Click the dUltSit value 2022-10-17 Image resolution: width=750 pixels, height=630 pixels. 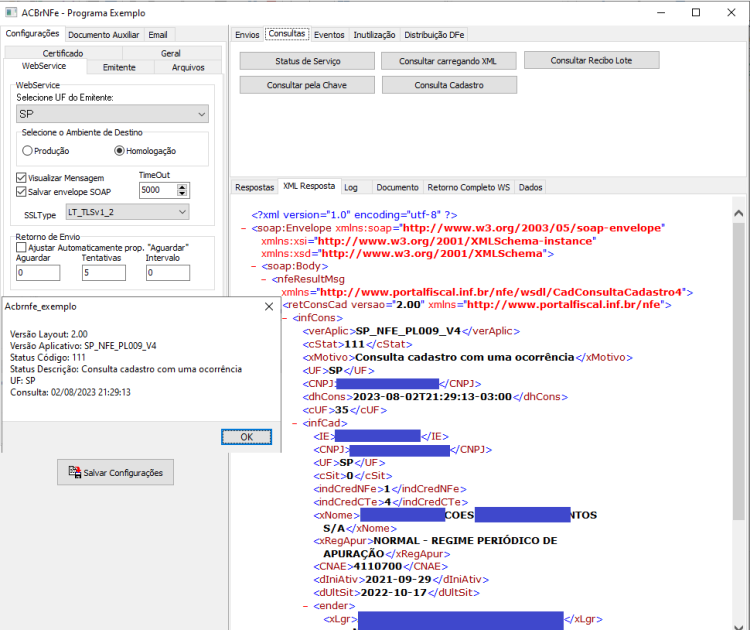[x=393, y=593]
